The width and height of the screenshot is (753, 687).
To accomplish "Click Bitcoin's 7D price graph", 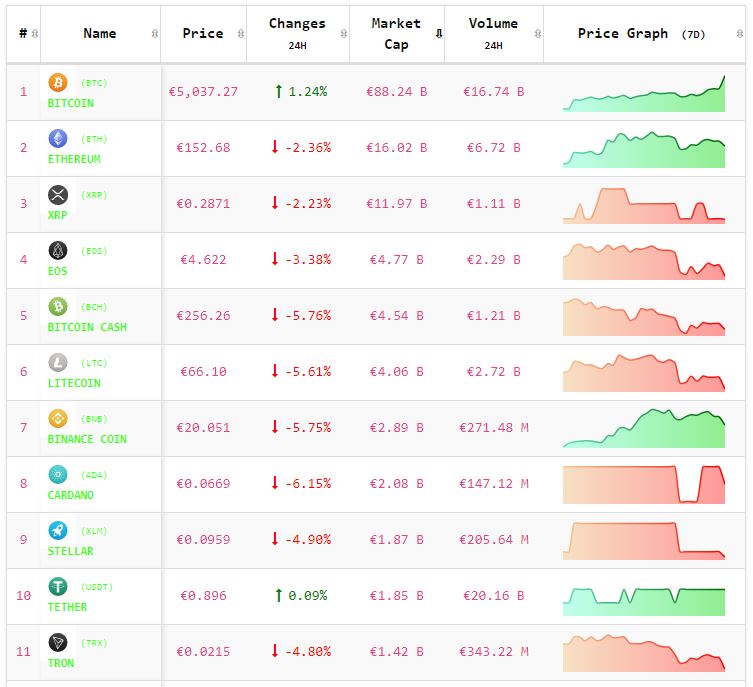I will pos(644,93).
